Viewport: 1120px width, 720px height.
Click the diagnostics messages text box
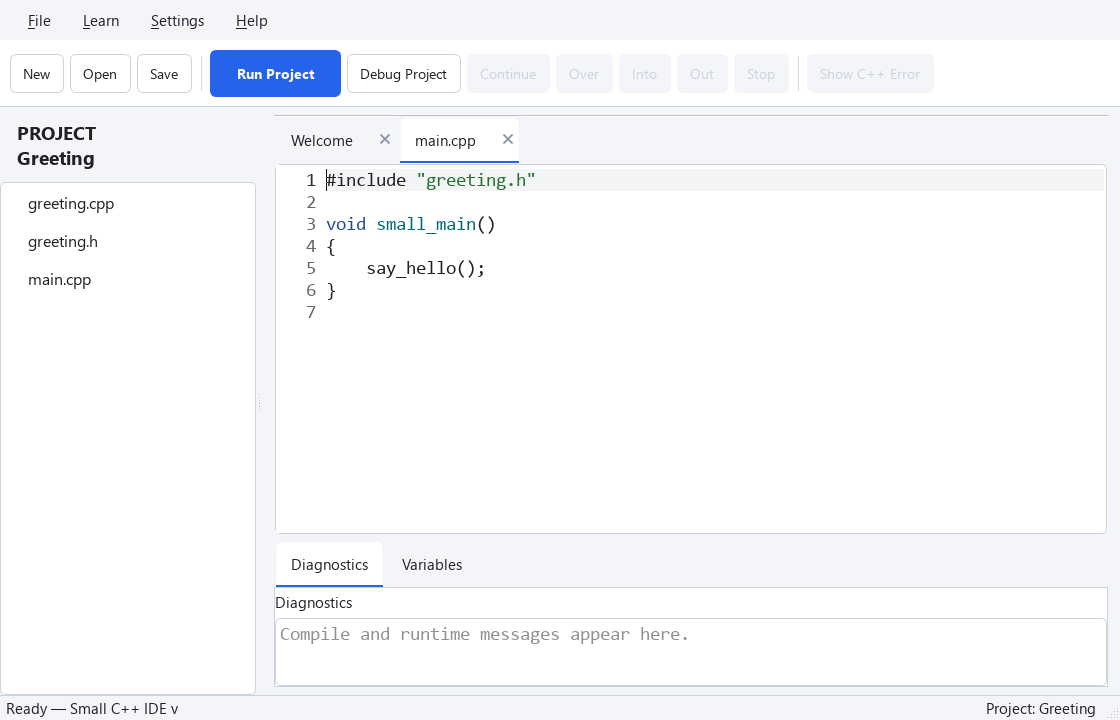691,652
